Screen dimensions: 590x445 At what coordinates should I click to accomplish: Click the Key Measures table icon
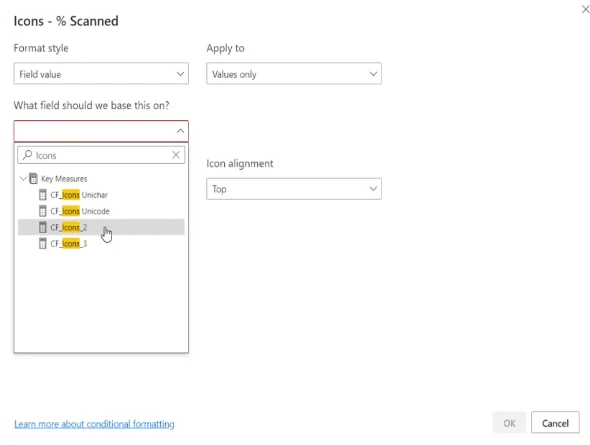pyautogui.click(x=33, y=178)
